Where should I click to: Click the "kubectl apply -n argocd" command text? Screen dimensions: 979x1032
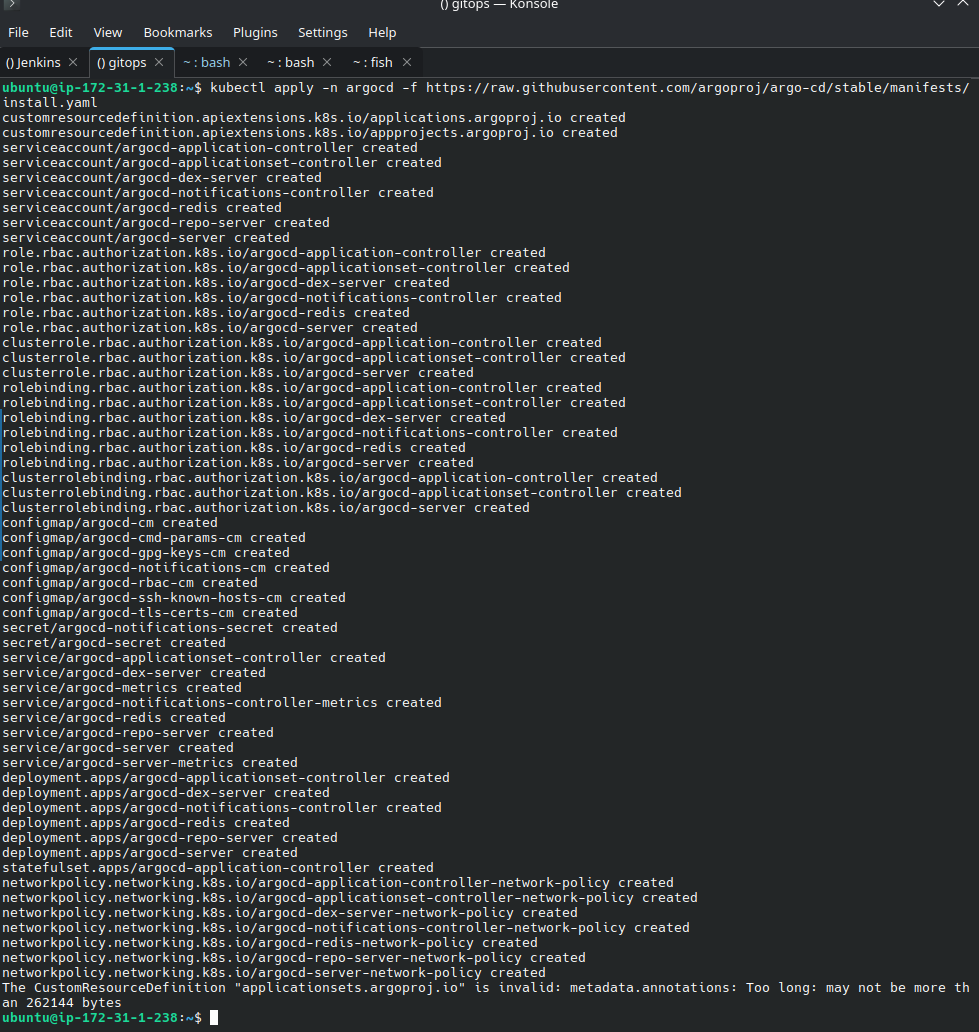[302, 88]
